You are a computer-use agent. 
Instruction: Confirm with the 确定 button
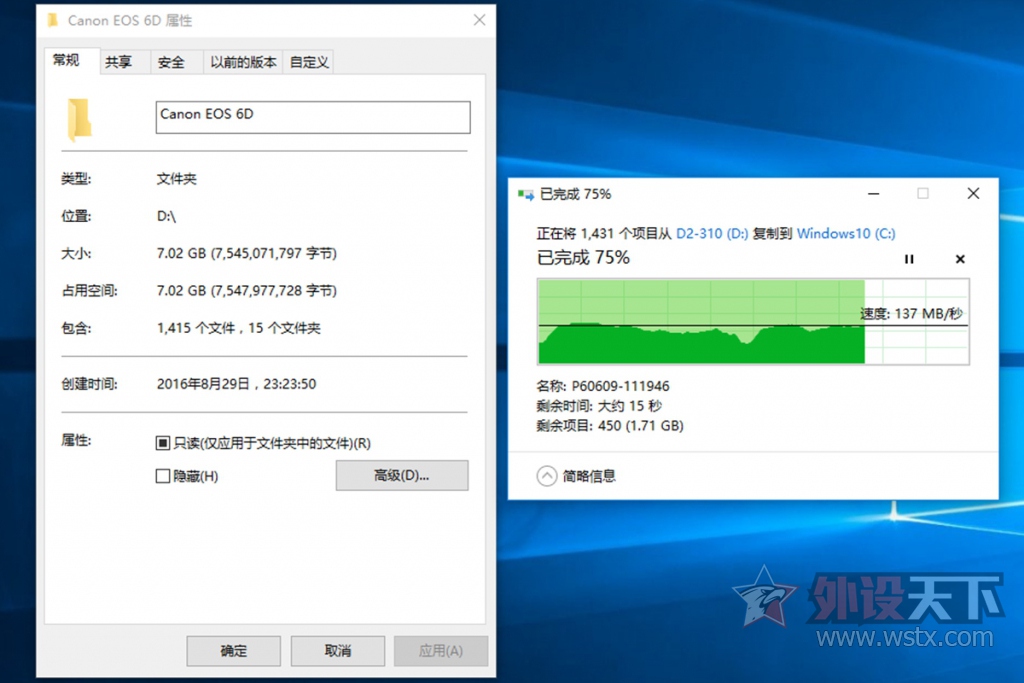(233, 650)
